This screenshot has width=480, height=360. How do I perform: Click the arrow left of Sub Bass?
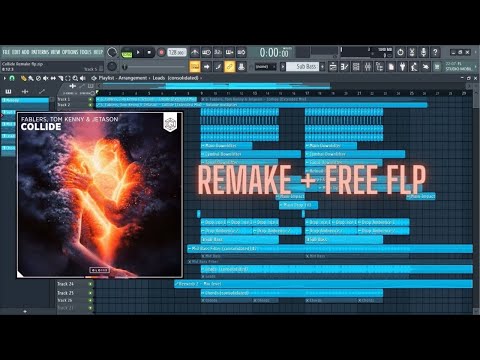click(283, 67)
